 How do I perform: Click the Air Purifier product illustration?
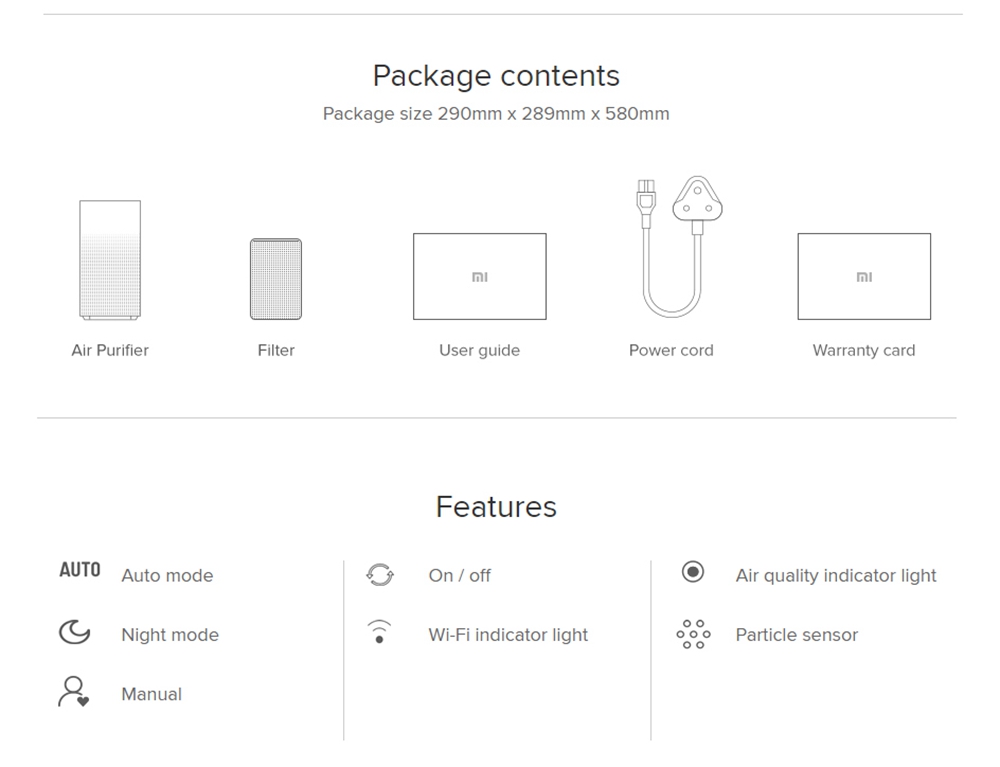[x=110, y=260]
